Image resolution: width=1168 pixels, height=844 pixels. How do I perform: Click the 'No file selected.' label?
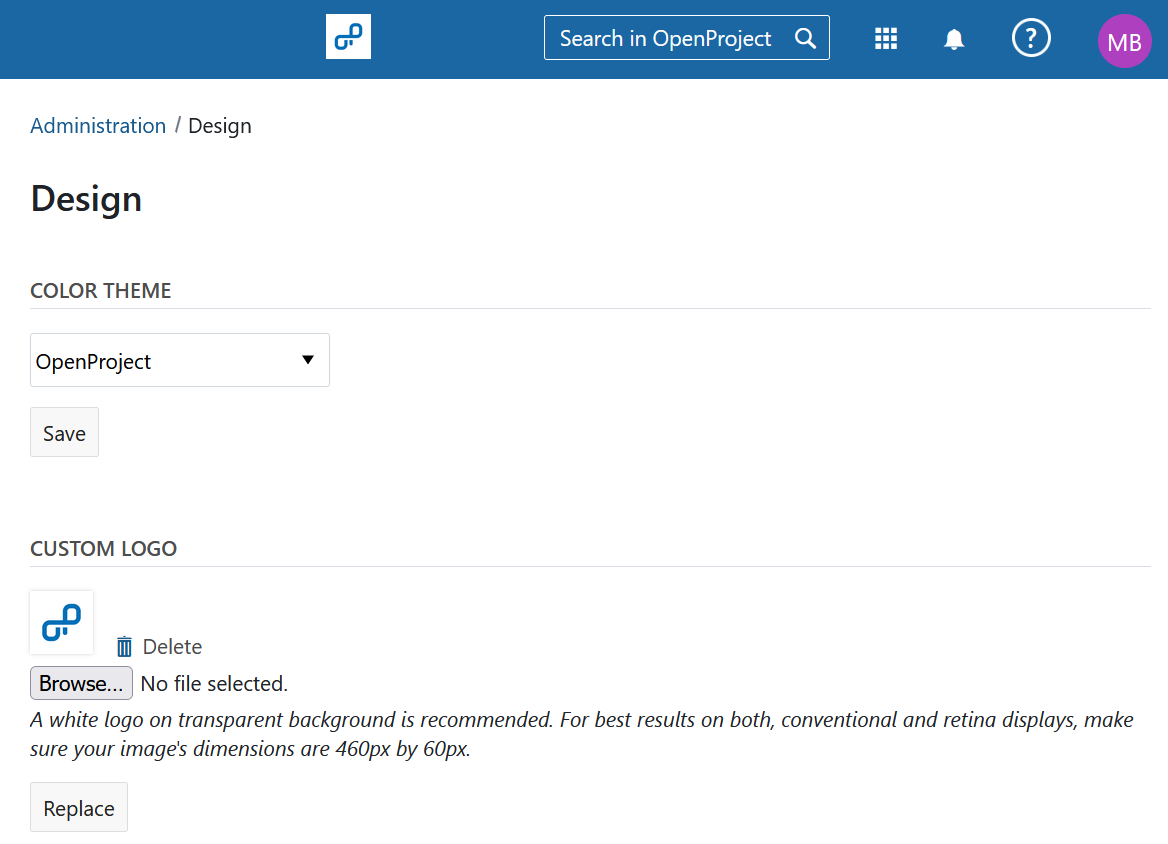pos(214,684)
